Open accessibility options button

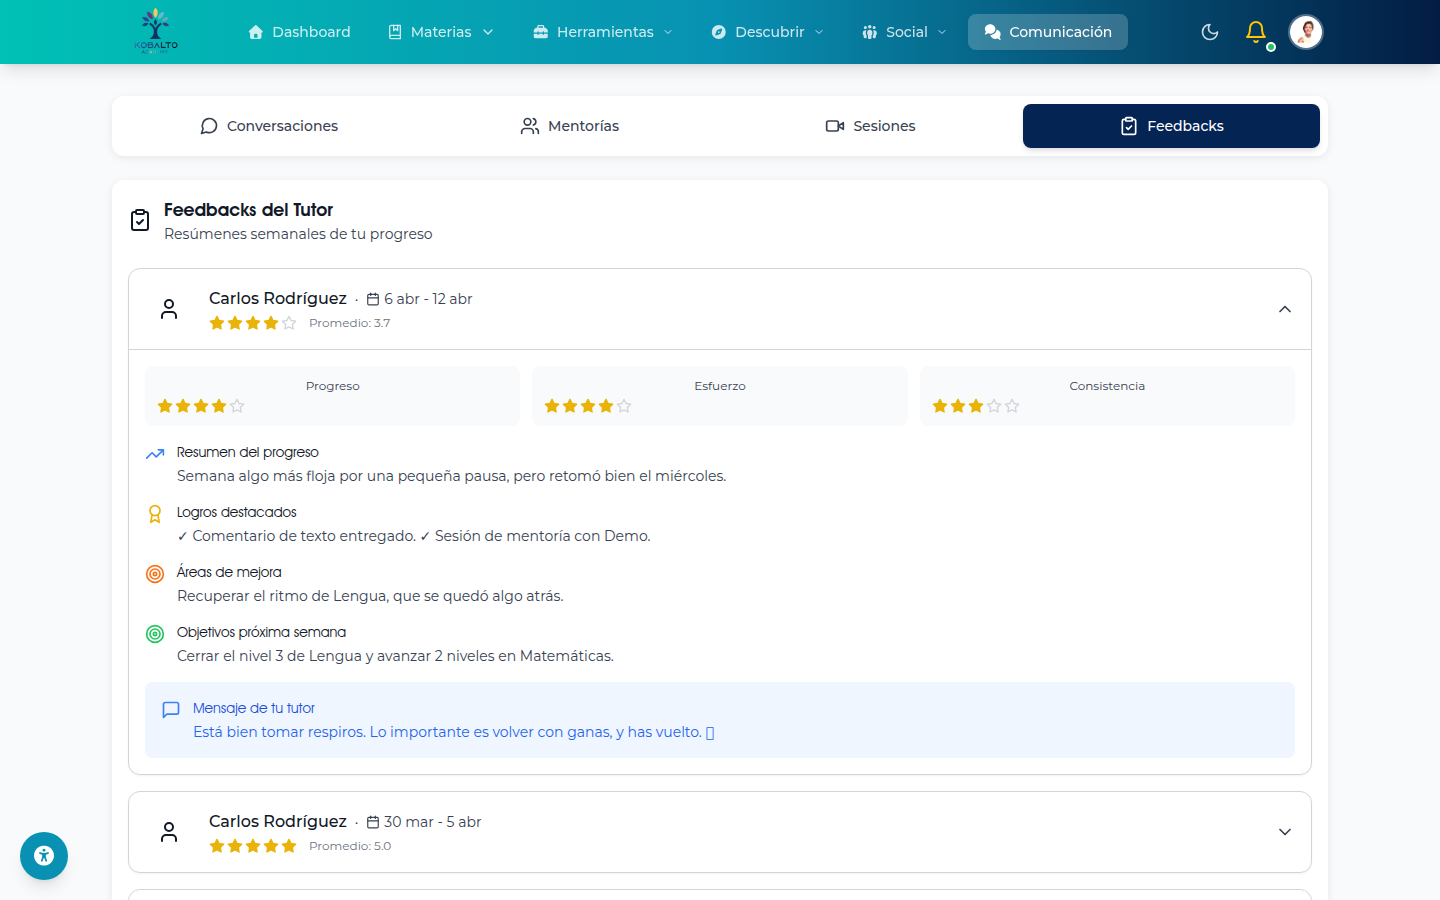click(44, 856)
